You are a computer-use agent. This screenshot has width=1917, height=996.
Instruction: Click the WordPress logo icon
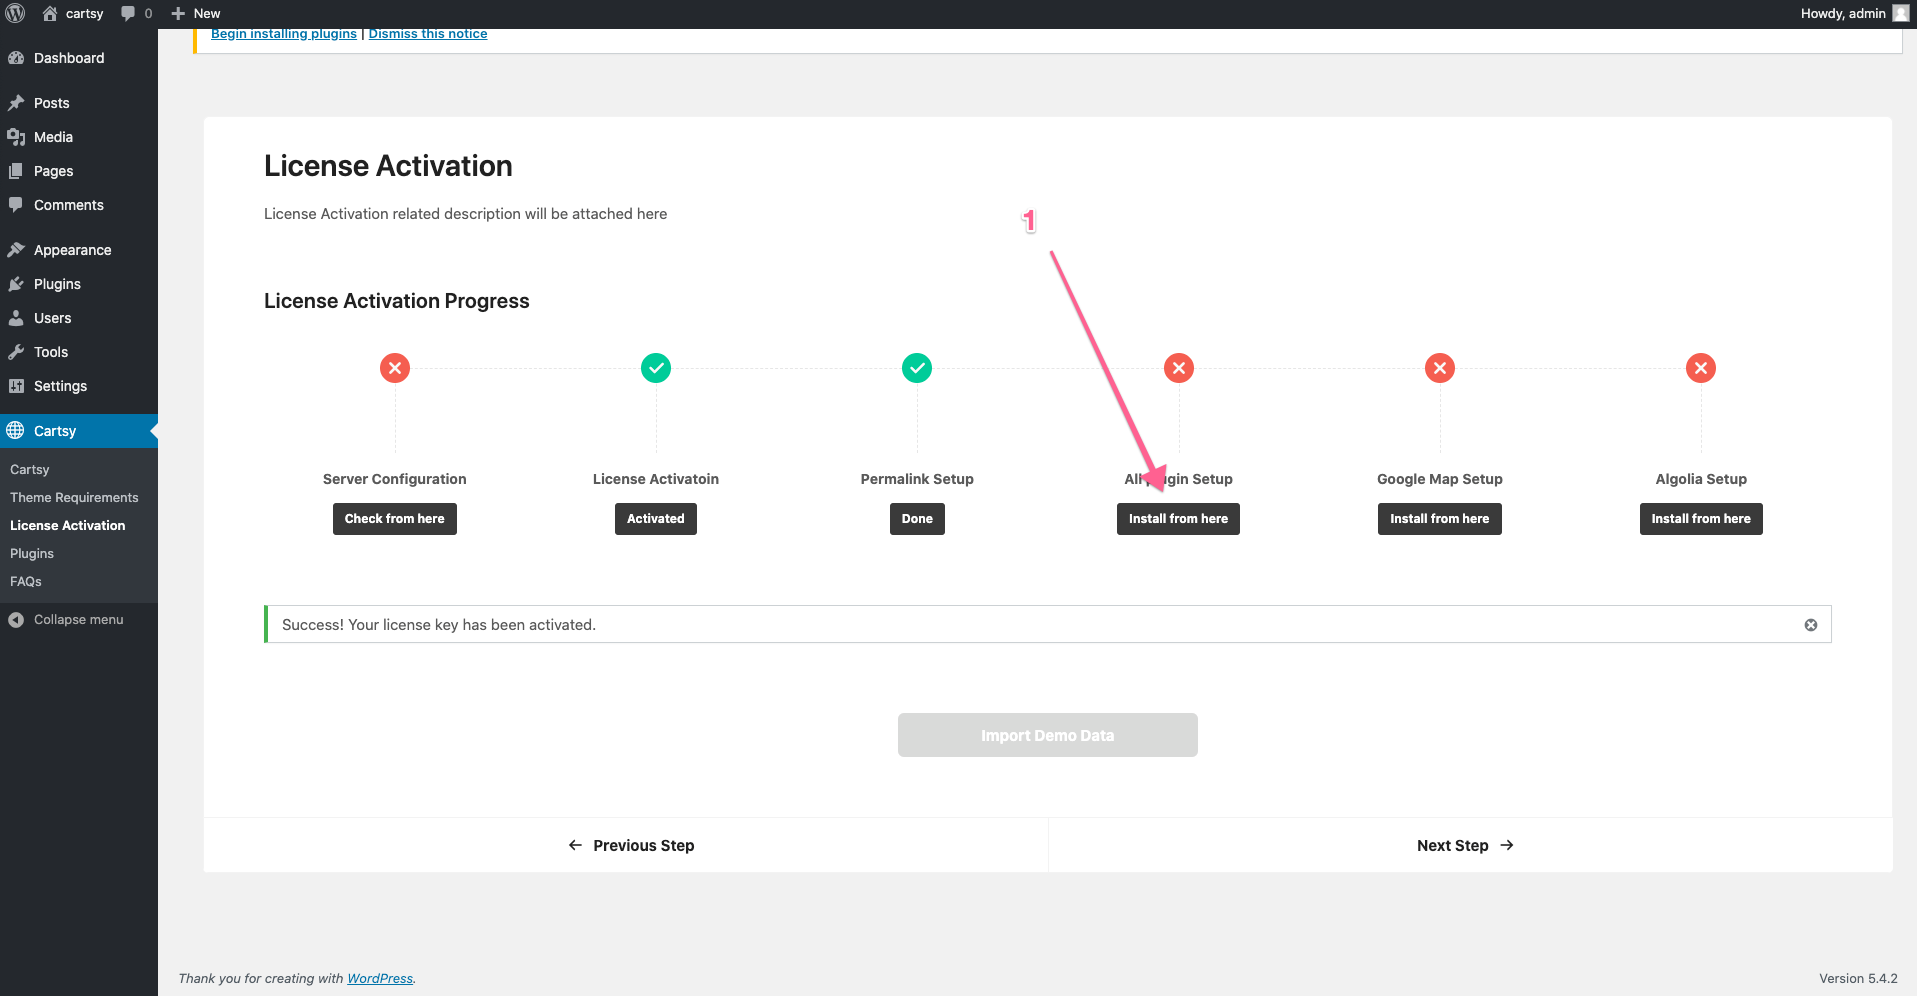pos(15,13)
